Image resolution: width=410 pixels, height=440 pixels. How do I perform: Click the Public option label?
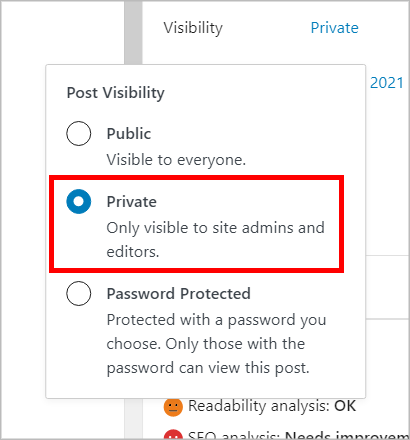[x=129, y=134]
